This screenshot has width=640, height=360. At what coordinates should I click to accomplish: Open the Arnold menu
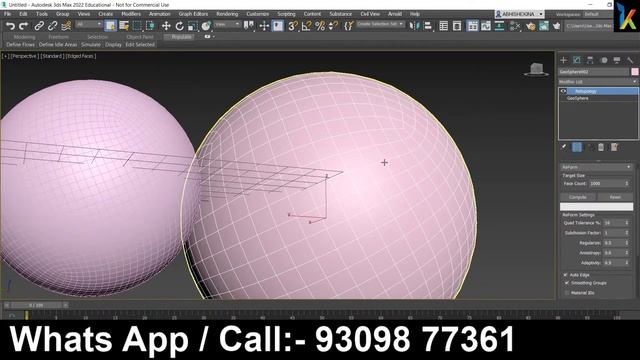pyautogui.click(x=395, y=14)
